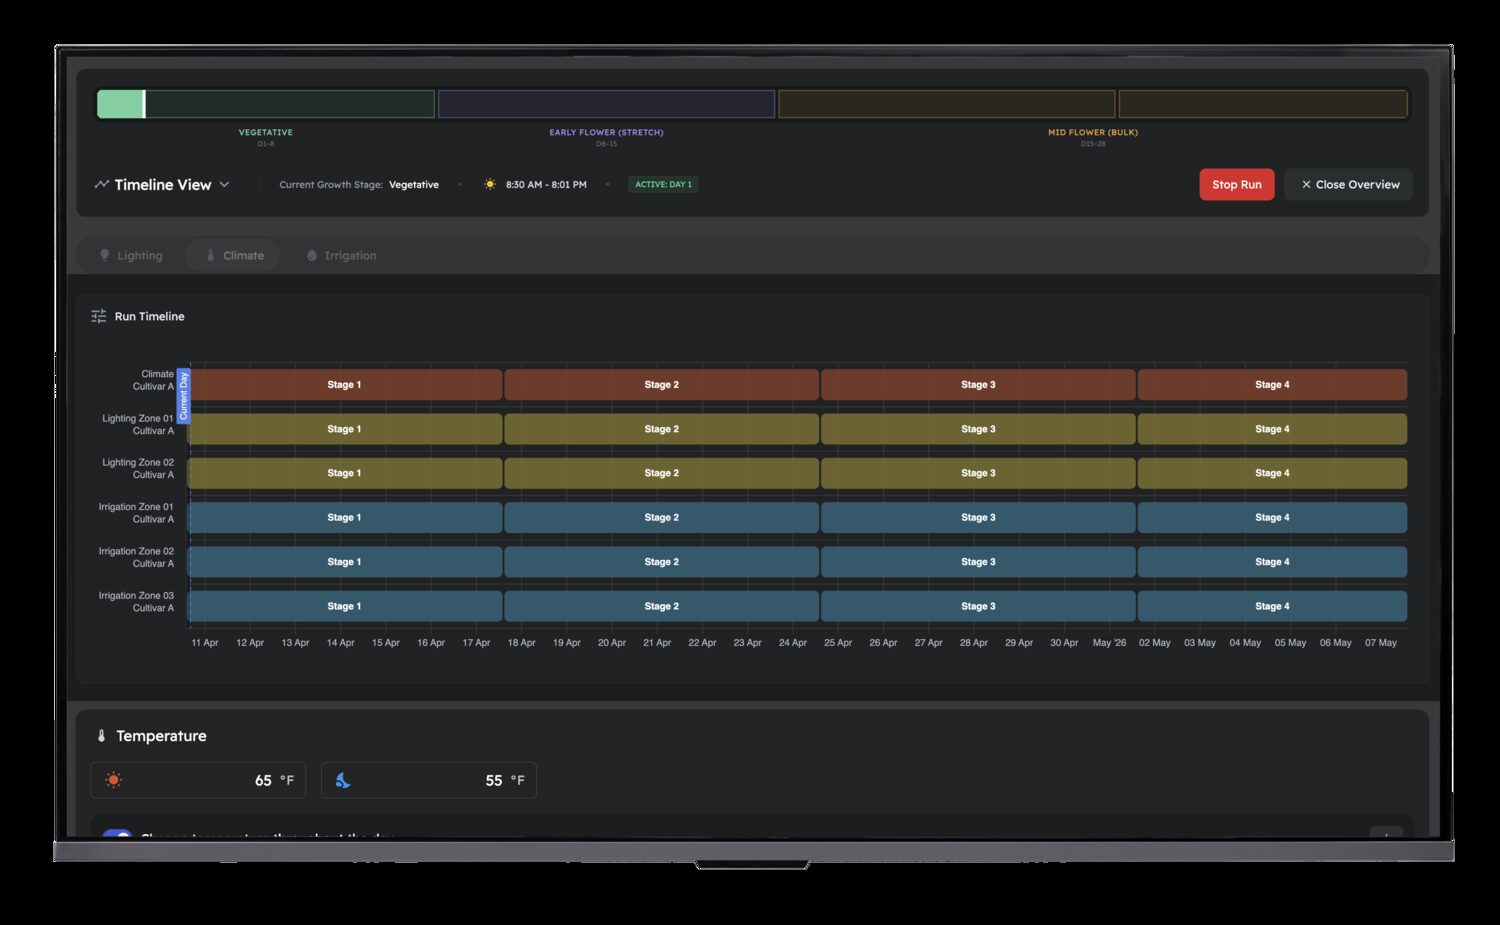Switch to the Lighting tab
The width and height of the screenshot is (1500, 925).
coord(131,255)
